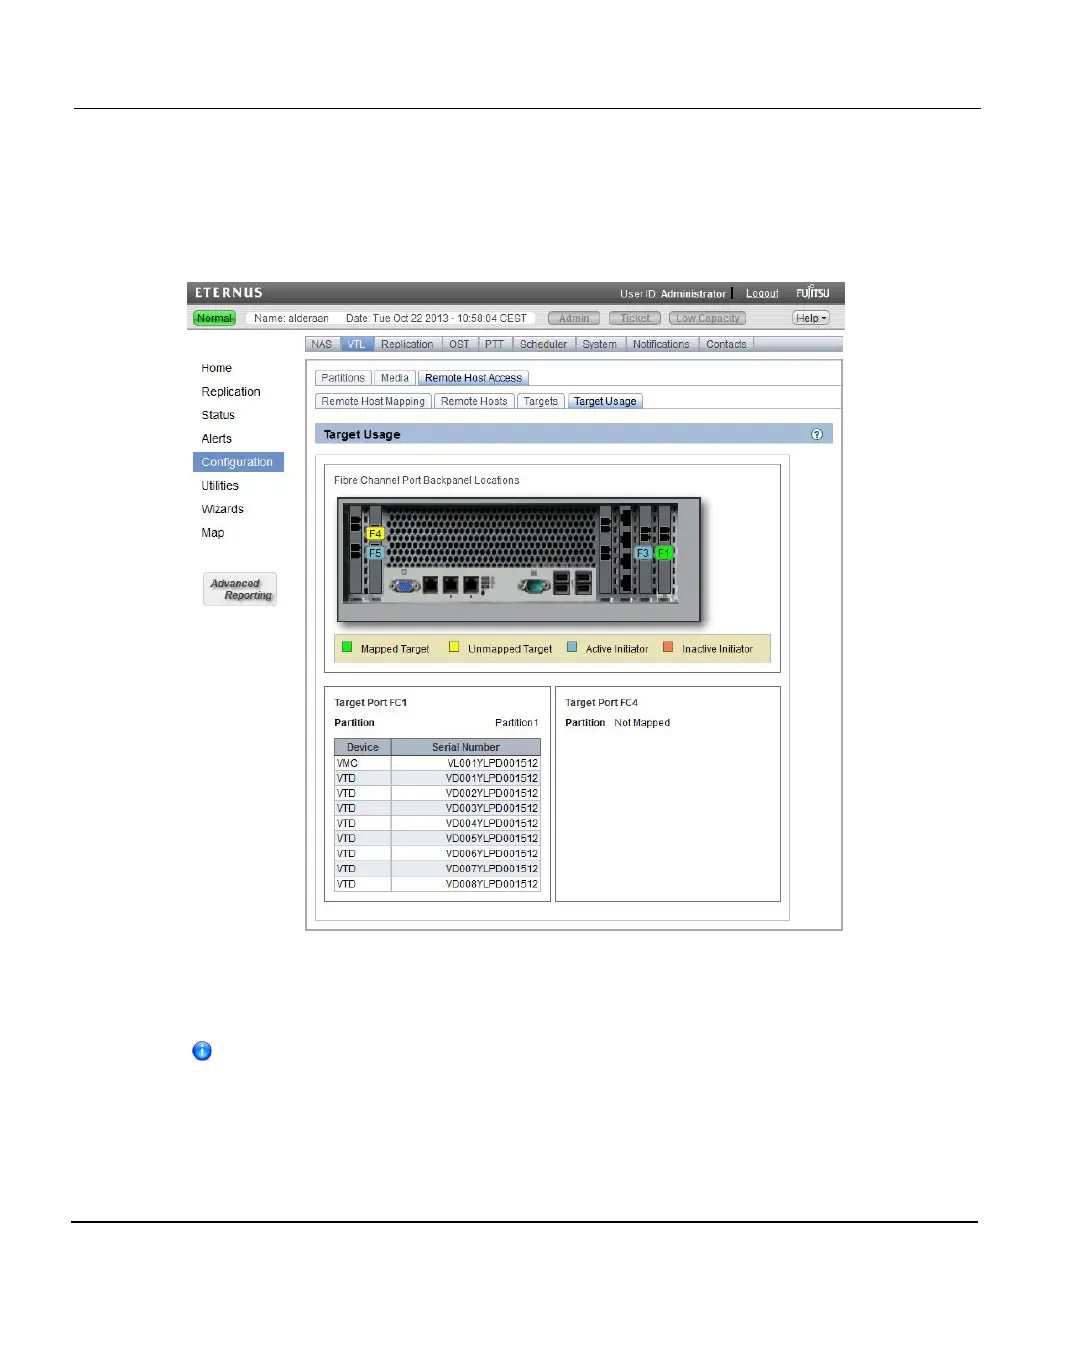This screenshot has width=1077, height=1361.
Task: Open Replication in the sidebar
Action: (231, 392)
